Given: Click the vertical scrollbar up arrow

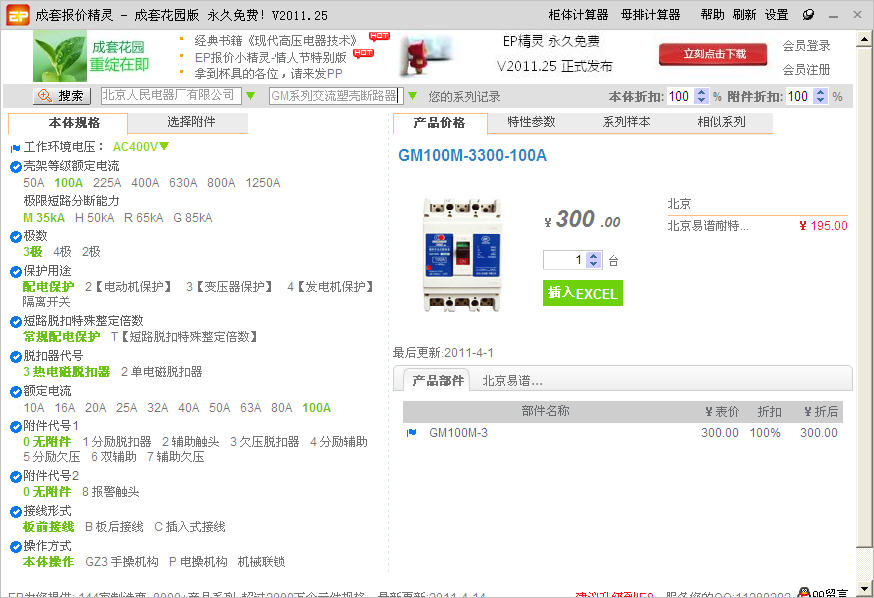Looking at the screenshot, I should [x=865, y=38].
